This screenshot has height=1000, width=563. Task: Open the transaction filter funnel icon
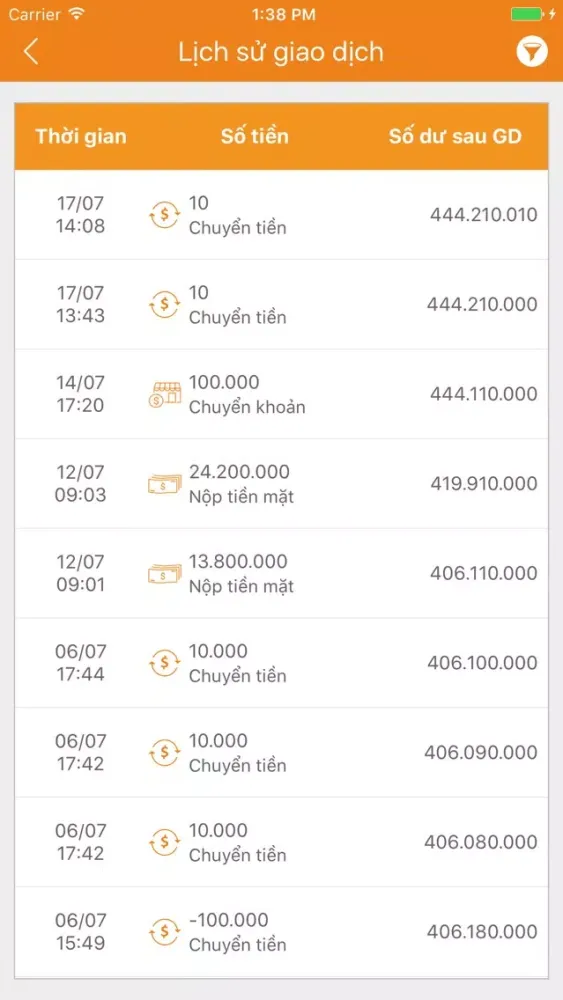click(x=532, y=52)
